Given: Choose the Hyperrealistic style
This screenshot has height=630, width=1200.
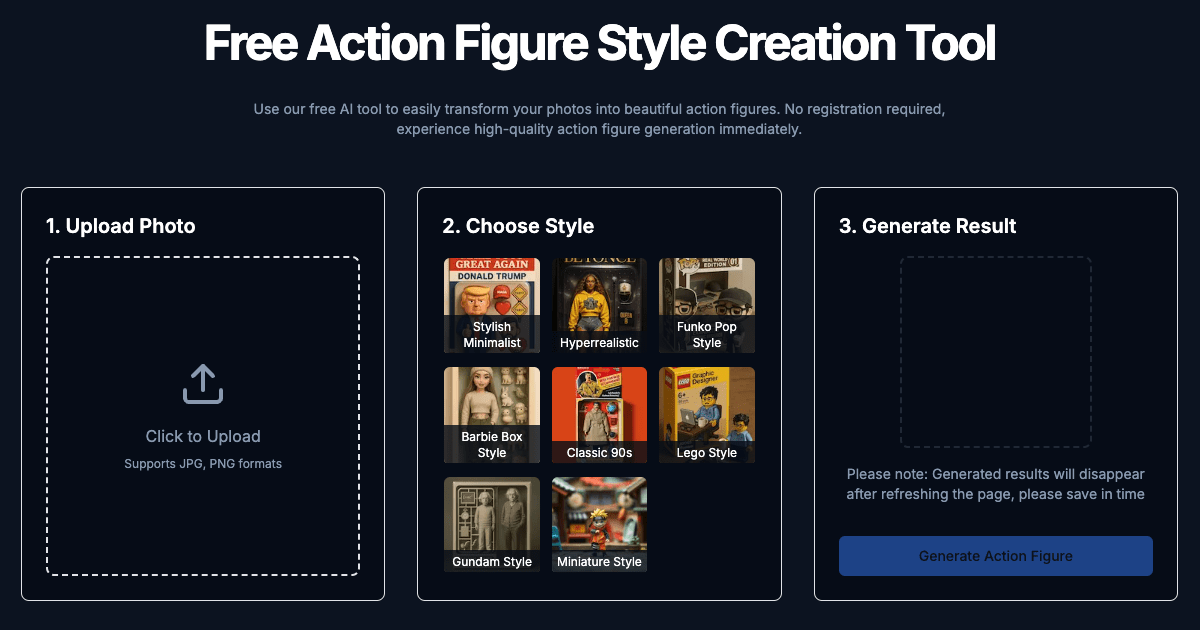Looking at the screenshot, I should click(x=600, y=305).
